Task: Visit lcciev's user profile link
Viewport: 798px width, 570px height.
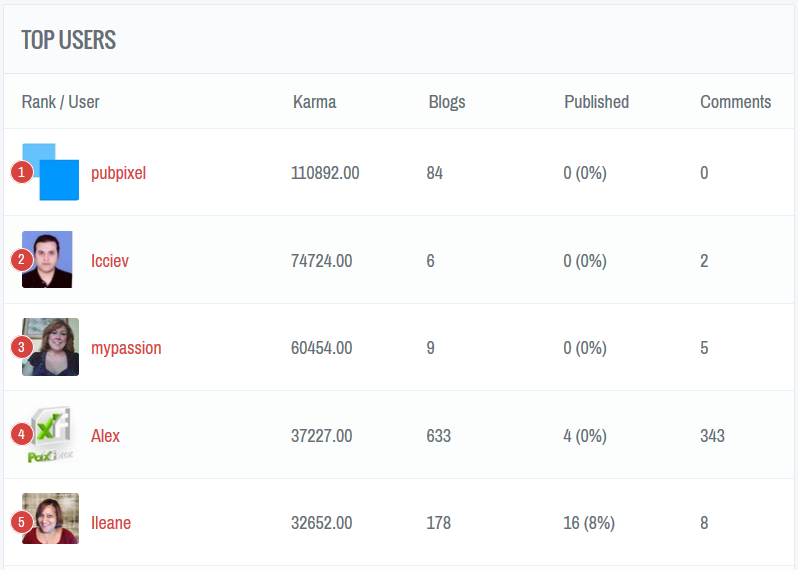Action: (x=109, y=261)
